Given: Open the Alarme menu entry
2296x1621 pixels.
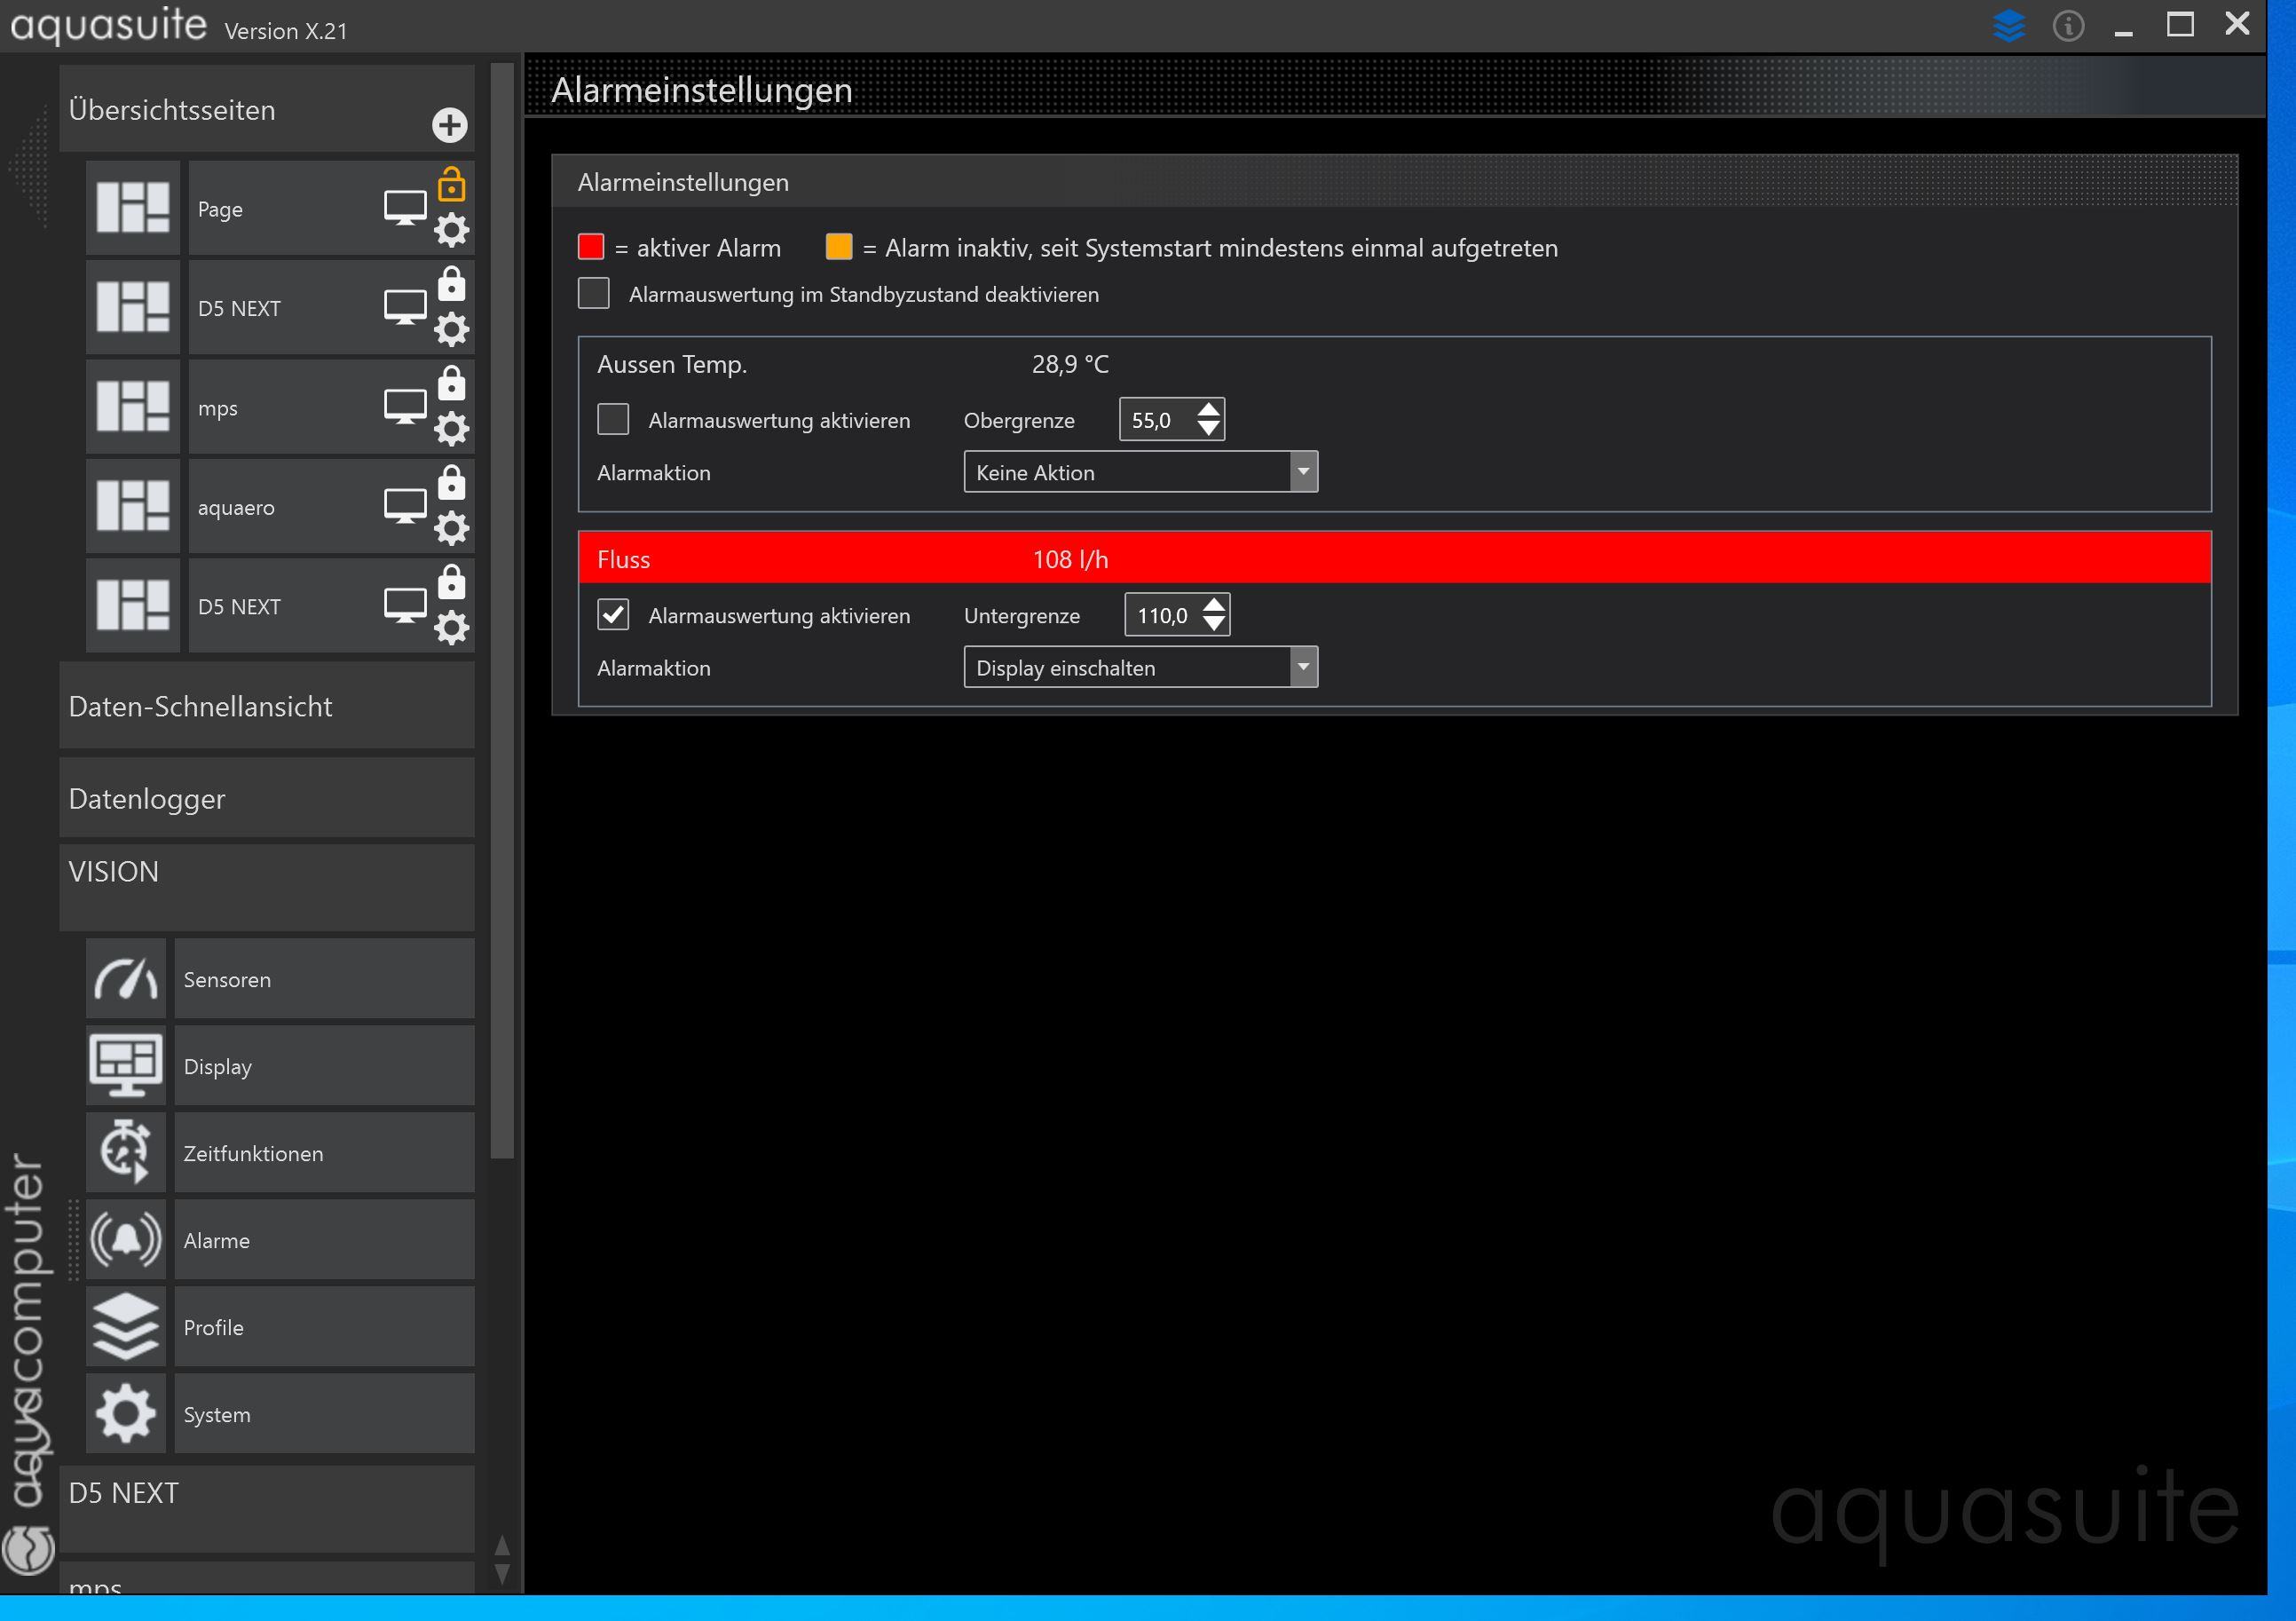Looking at the screenshot, I should coord(325,1240).
